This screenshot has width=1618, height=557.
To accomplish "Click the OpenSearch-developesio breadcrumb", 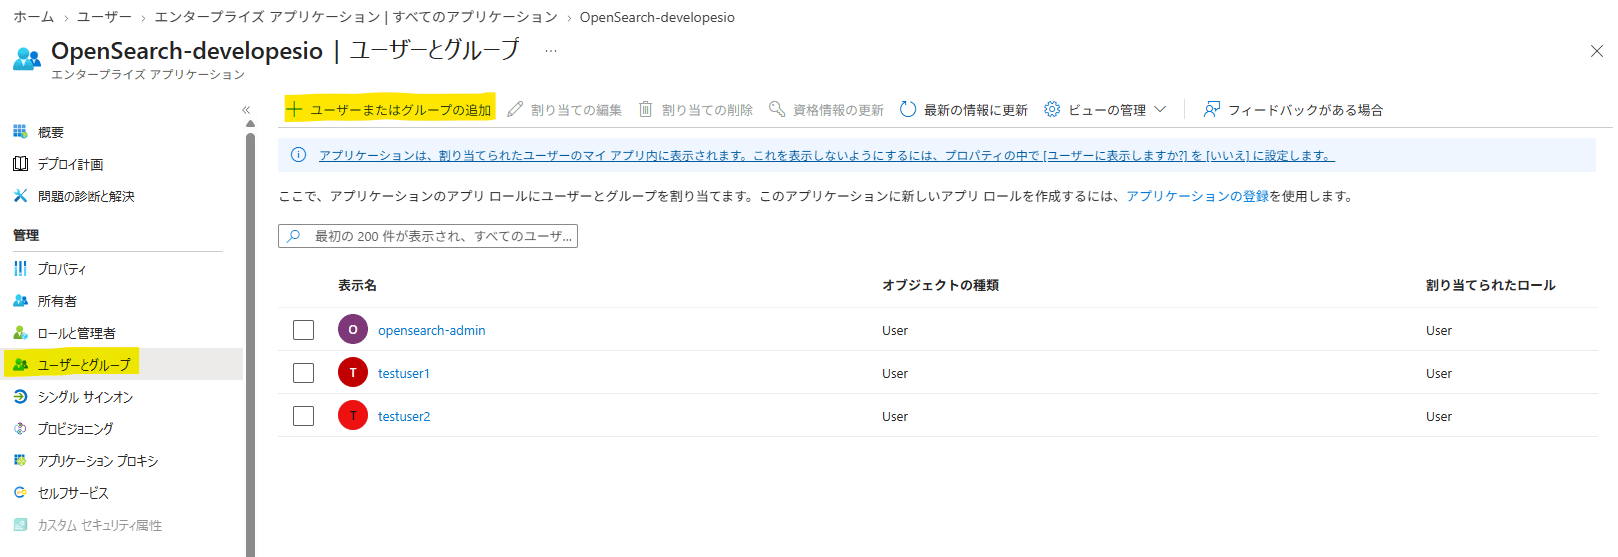I will [657, 17].
